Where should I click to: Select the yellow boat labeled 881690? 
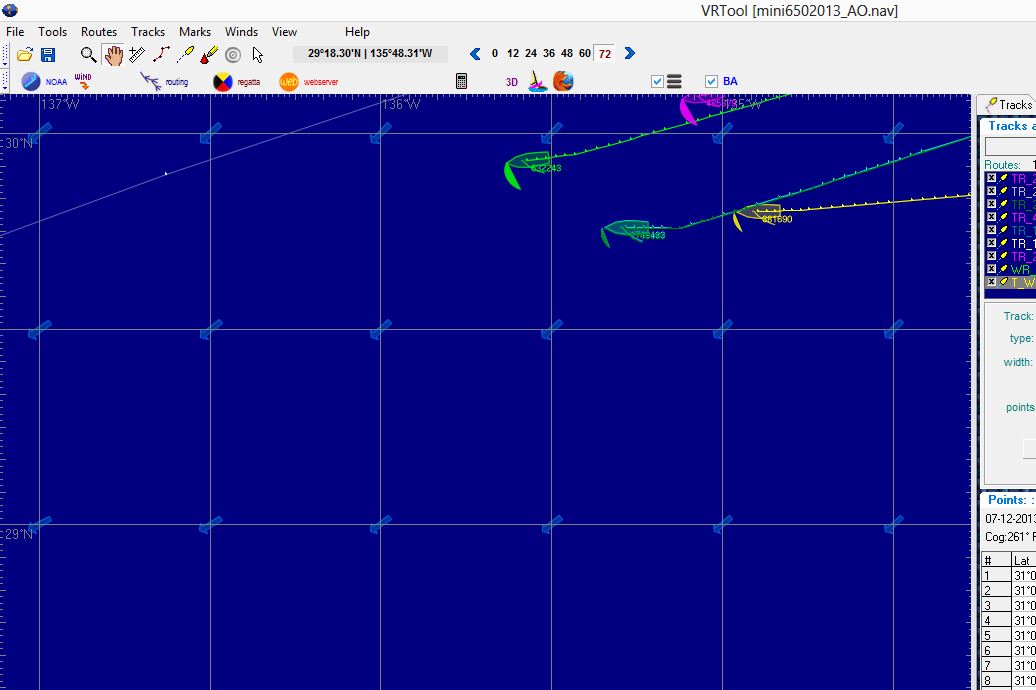762,217
